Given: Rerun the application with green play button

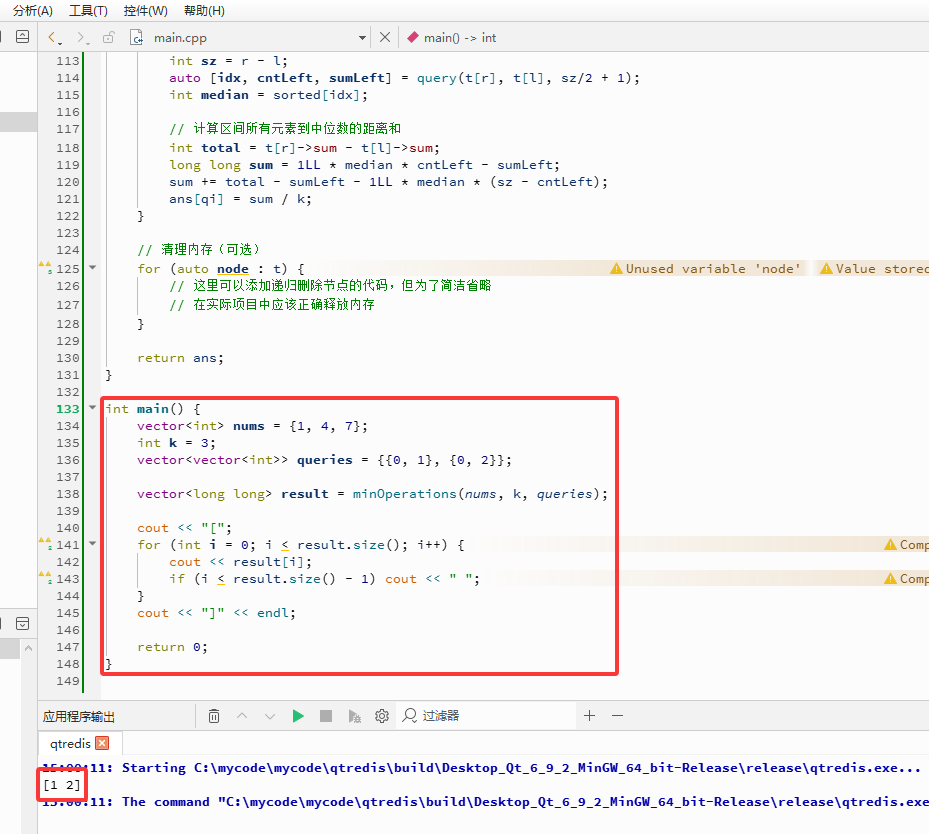Looking at the screenshot, I should pyautogui.click(x=298, y=716).
